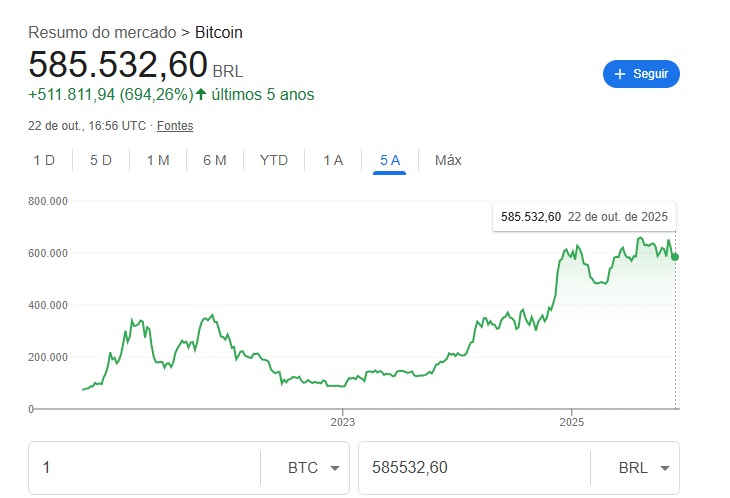Screen dimensions: 730x498
Task: Focus the BRL amount field showing 585532,60
Action: click(x=474, y=467)
